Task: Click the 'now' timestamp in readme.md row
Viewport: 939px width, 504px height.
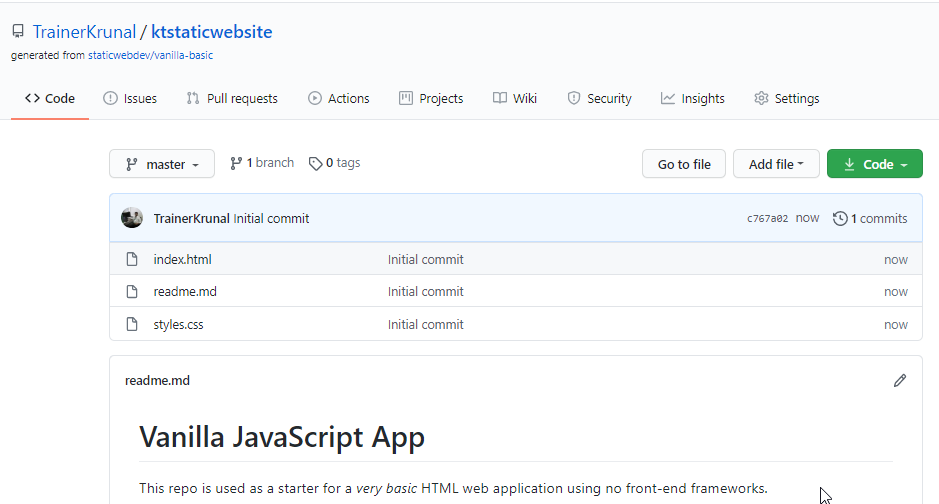Action: 896,292
